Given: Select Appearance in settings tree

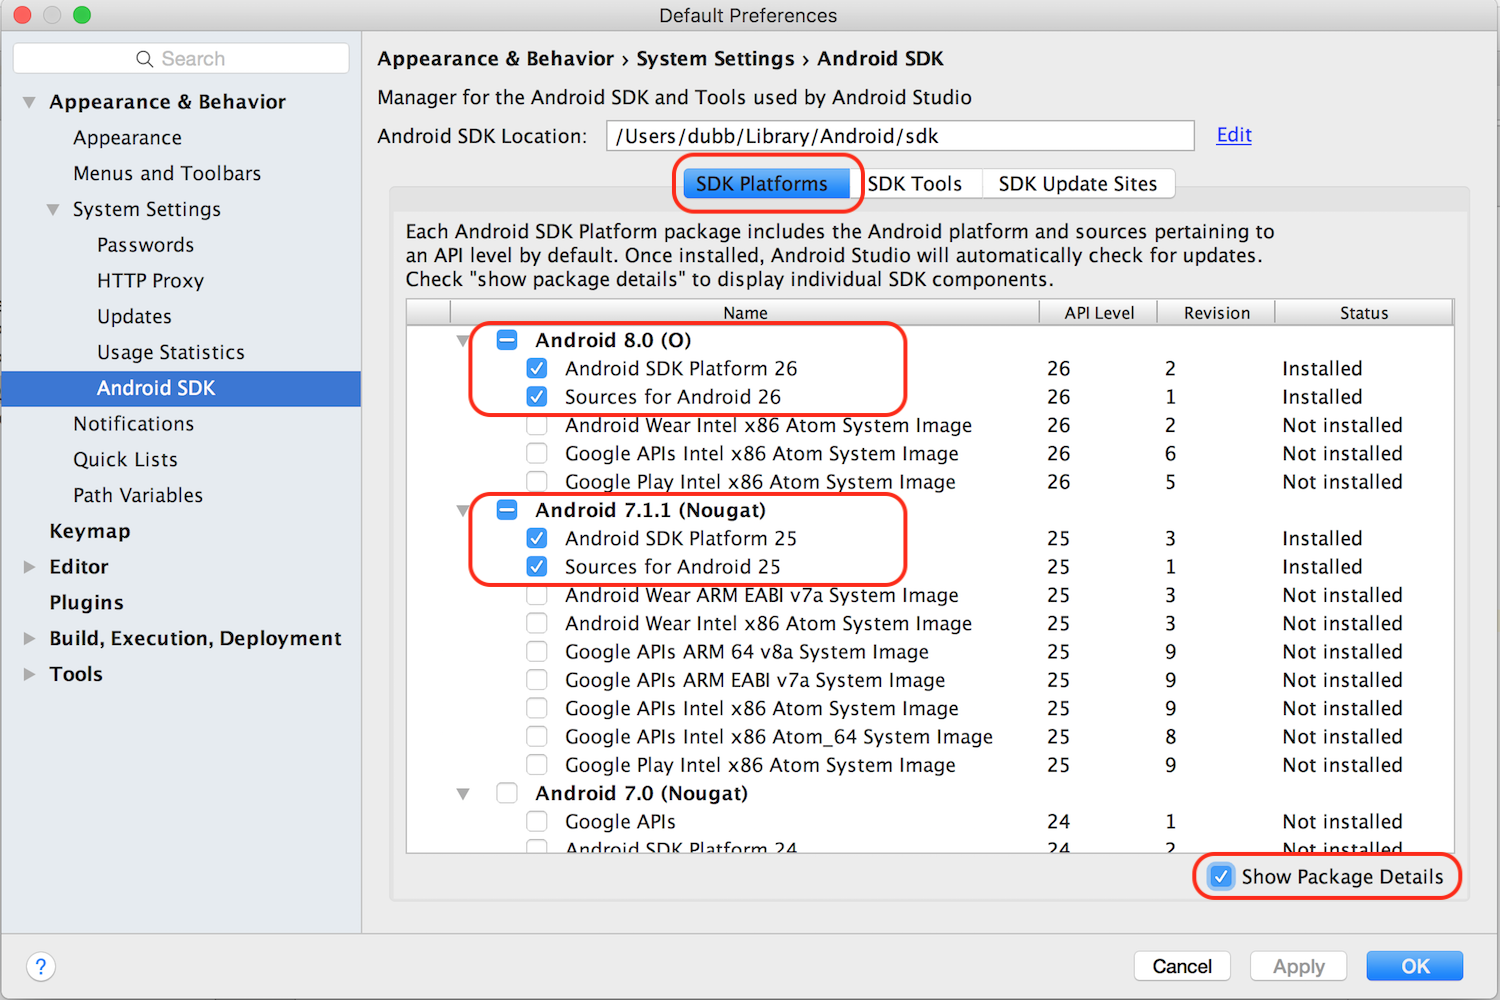Looking at the screenshot, I should click(127, 138).
